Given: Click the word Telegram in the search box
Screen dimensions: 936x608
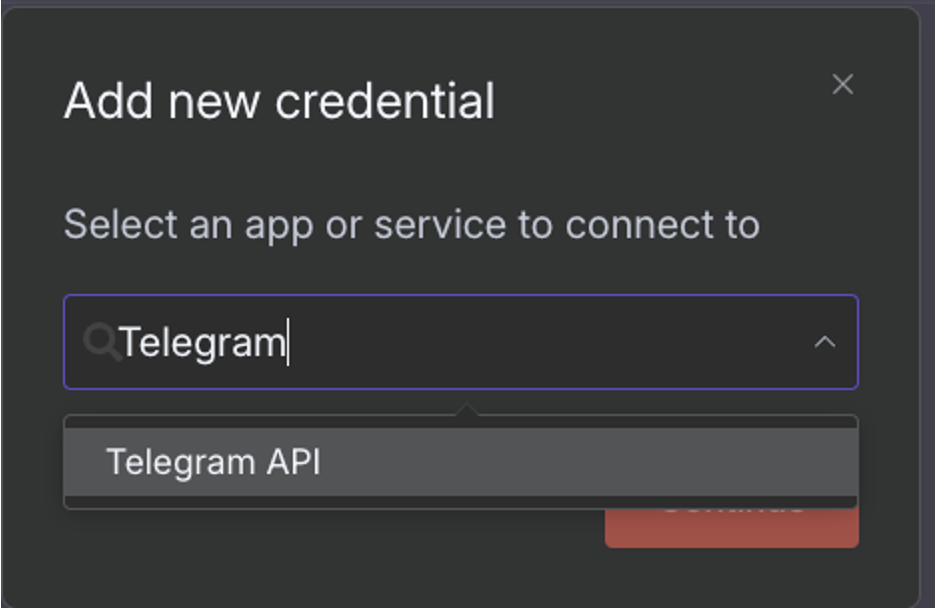Looking at the screenshot, I should pyautogui.click(x=203, y=343).
